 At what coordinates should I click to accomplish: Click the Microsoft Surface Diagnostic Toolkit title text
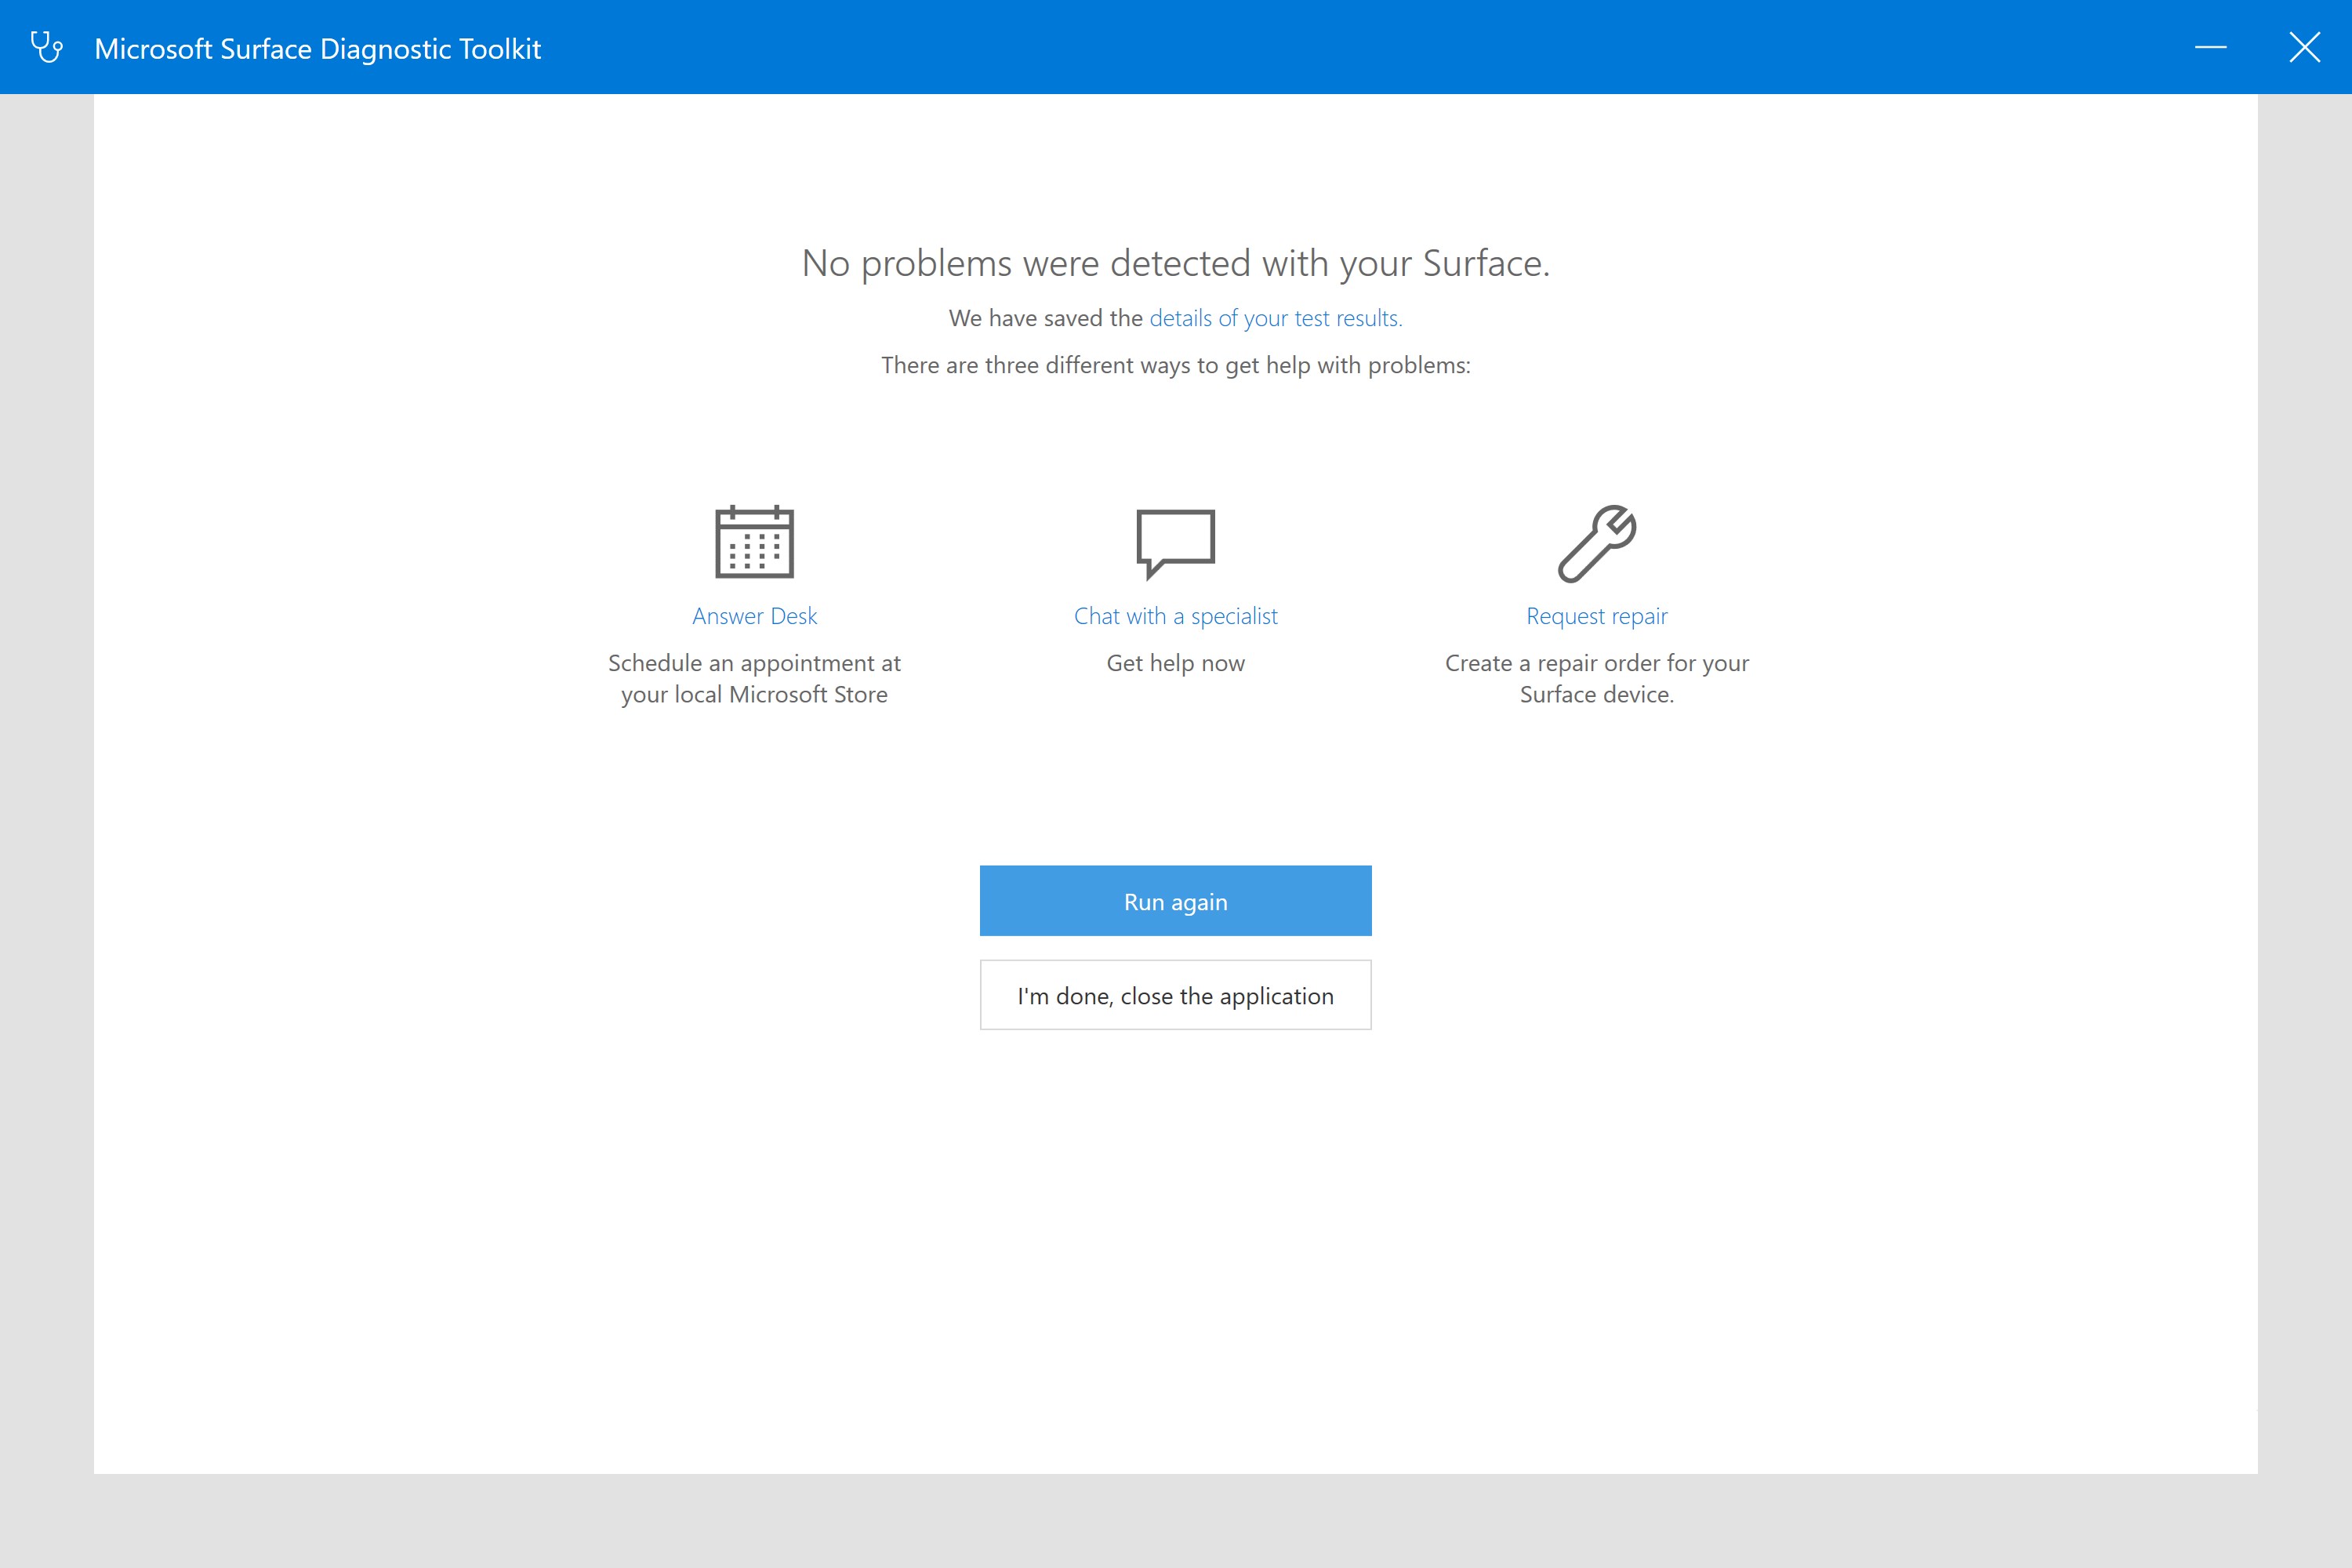(318, 47)
